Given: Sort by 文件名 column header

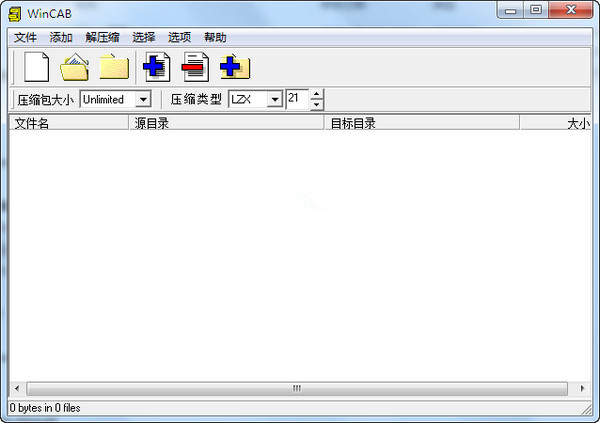Looking at the screenshot, I should [69, 123].
